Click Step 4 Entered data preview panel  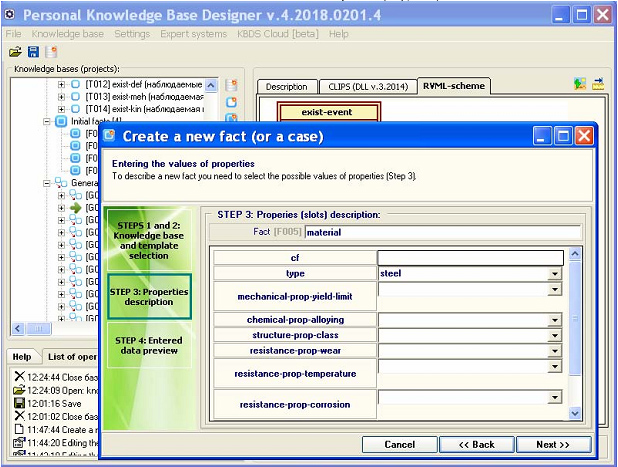tap(149, 345)
